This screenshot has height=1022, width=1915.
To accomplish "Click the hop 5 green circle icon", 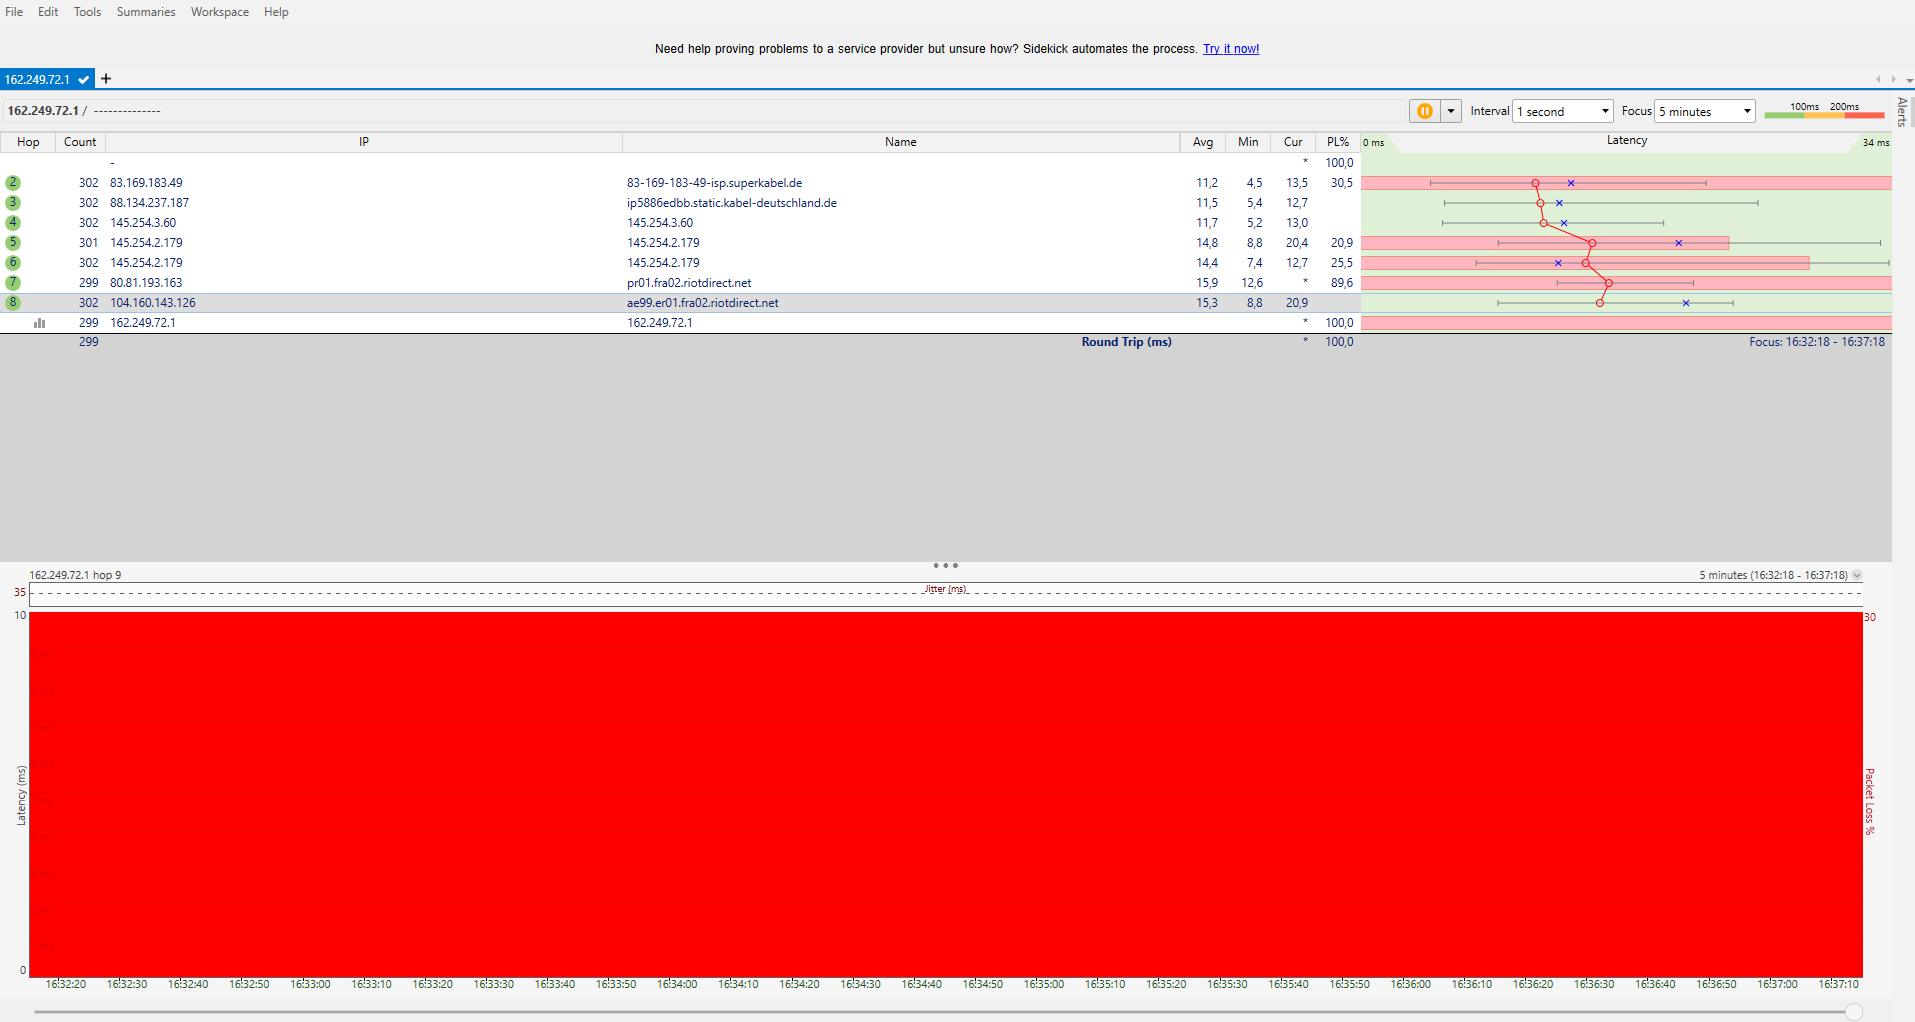I will (13, 243).
